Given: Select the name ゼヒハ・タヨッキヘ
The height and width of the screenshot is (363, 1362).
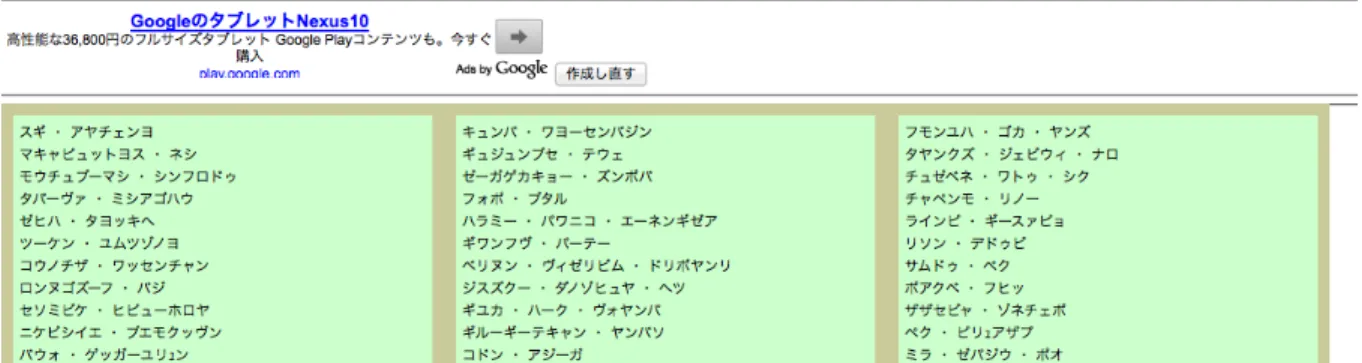Looking at the screenshot, I should pyautogui.click(x=87, y=221).
